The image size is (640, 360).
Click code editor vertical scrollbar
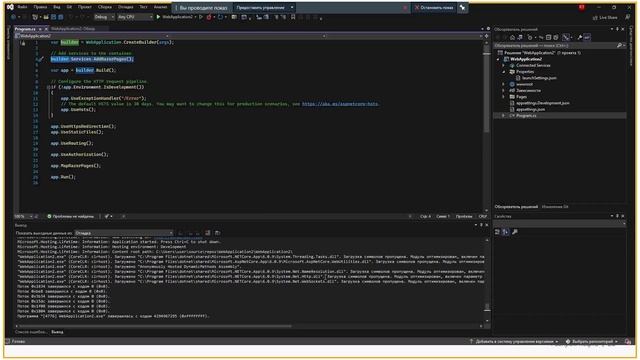point(487,90)
